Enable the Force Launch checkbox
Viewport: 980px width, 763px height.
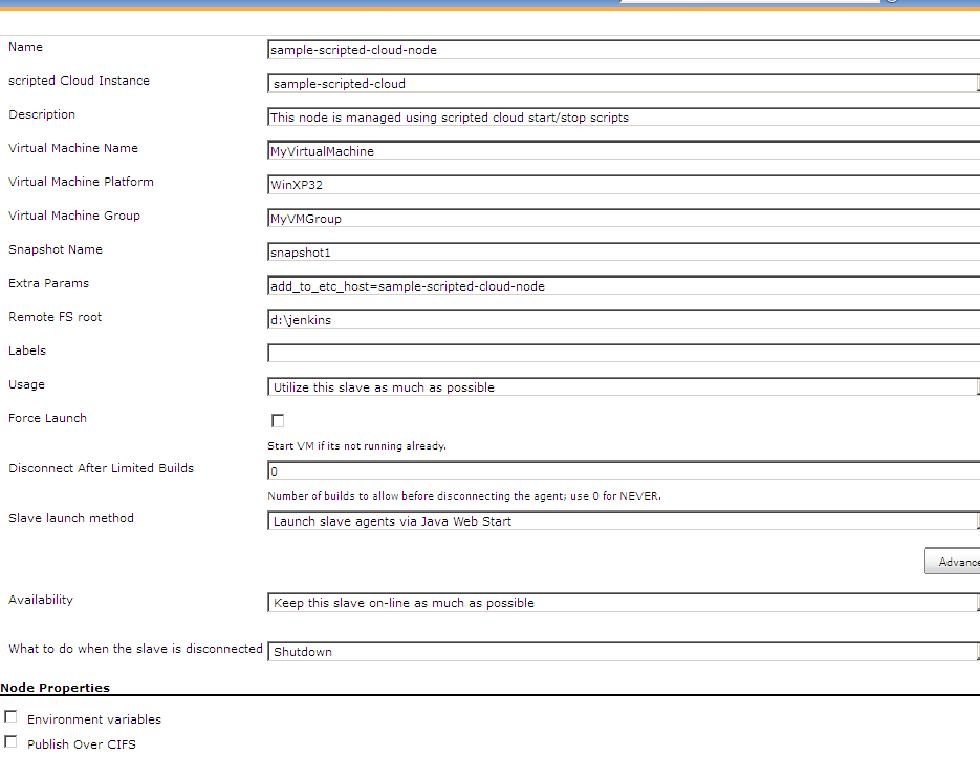278,421
